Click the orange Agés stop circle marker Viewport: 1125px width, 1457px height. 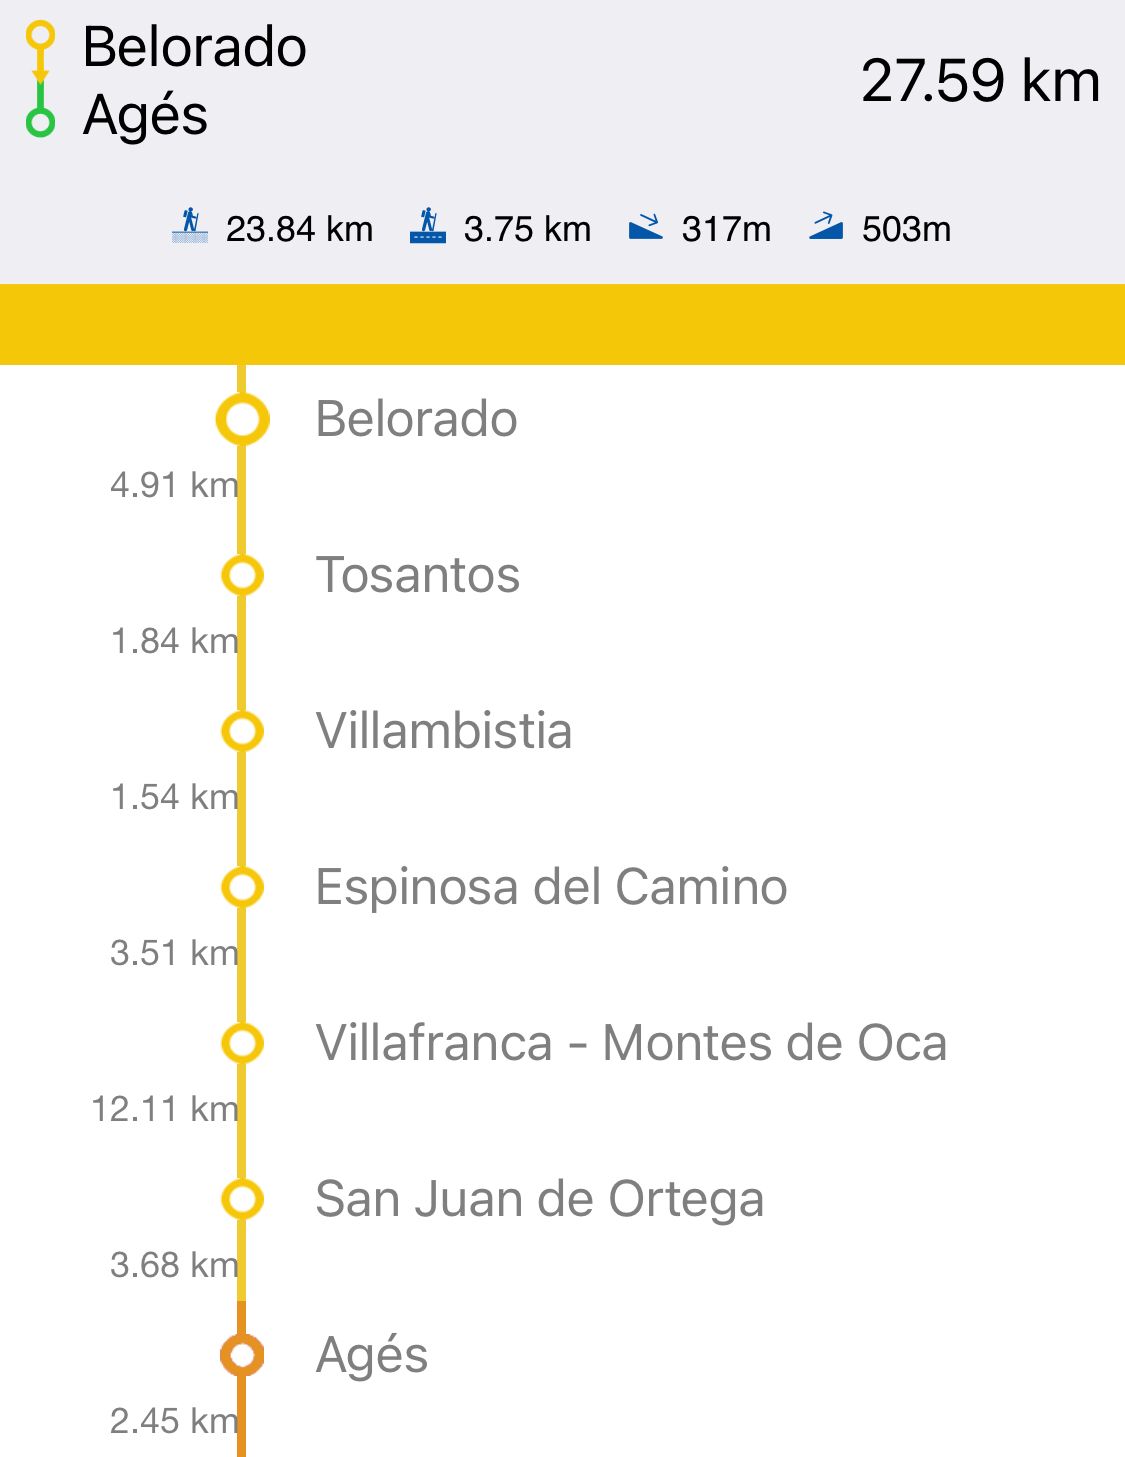pyautogui.click(x=242, y=1355)
